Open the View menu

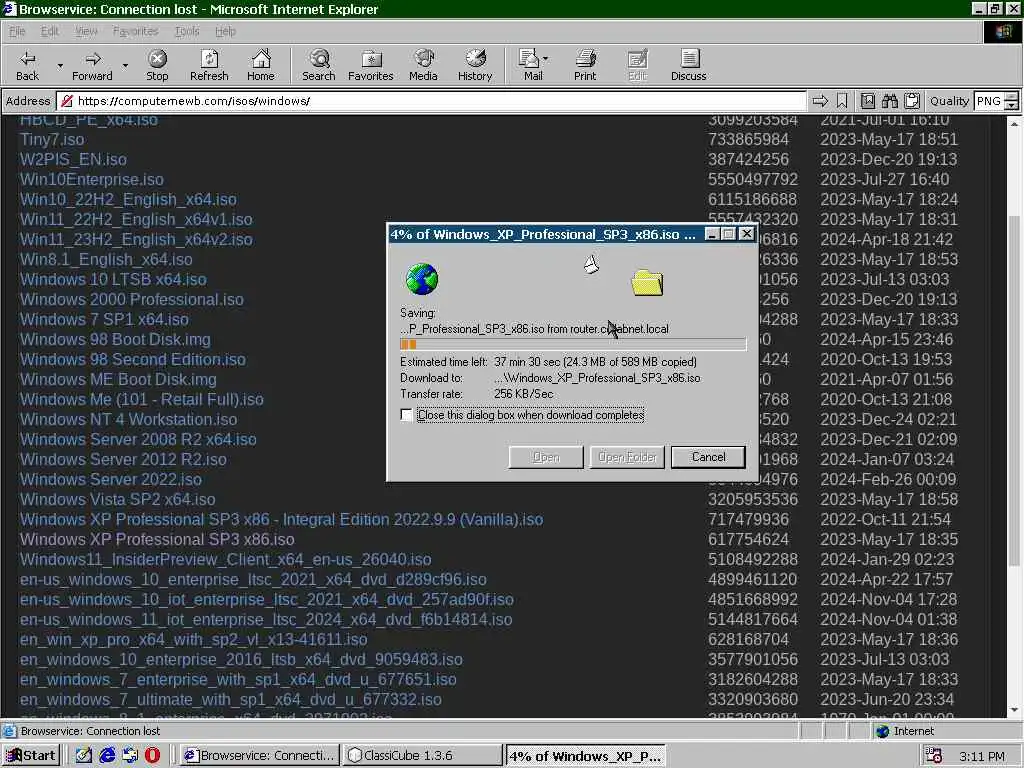pos(86,31)
